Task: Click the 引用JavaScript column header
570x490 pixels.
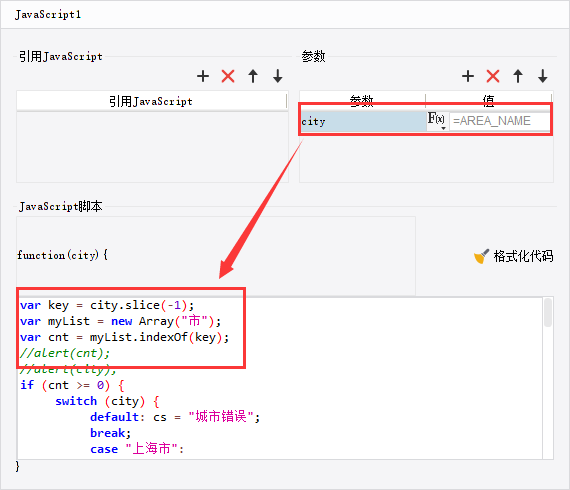Action: point(151,101)
